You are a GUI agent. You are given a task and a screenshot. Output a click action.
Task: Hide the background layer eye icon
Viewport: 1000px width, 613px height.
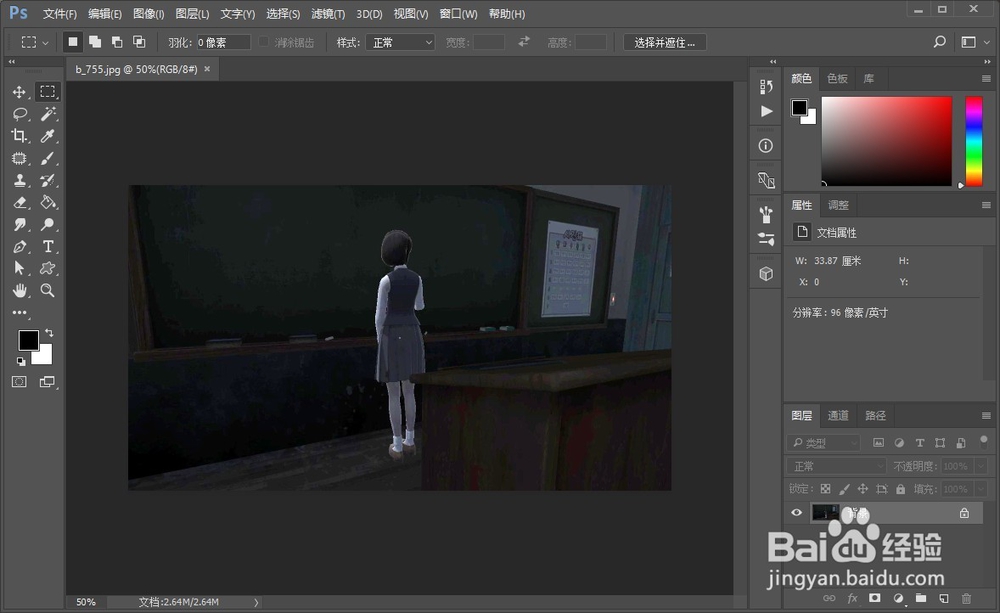[797, 513]
